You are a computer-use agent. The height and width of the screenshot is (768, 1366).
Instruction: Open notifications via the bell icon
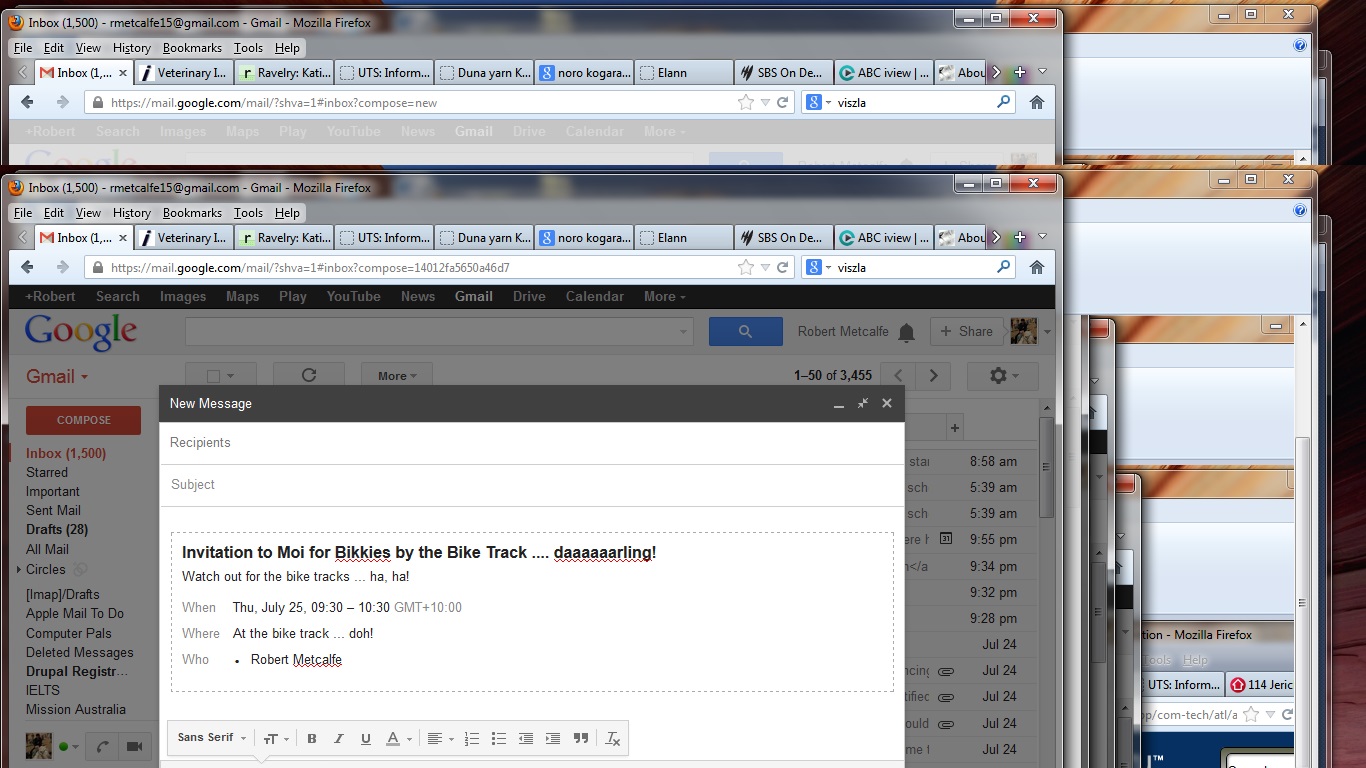click(x=906, y=332)
